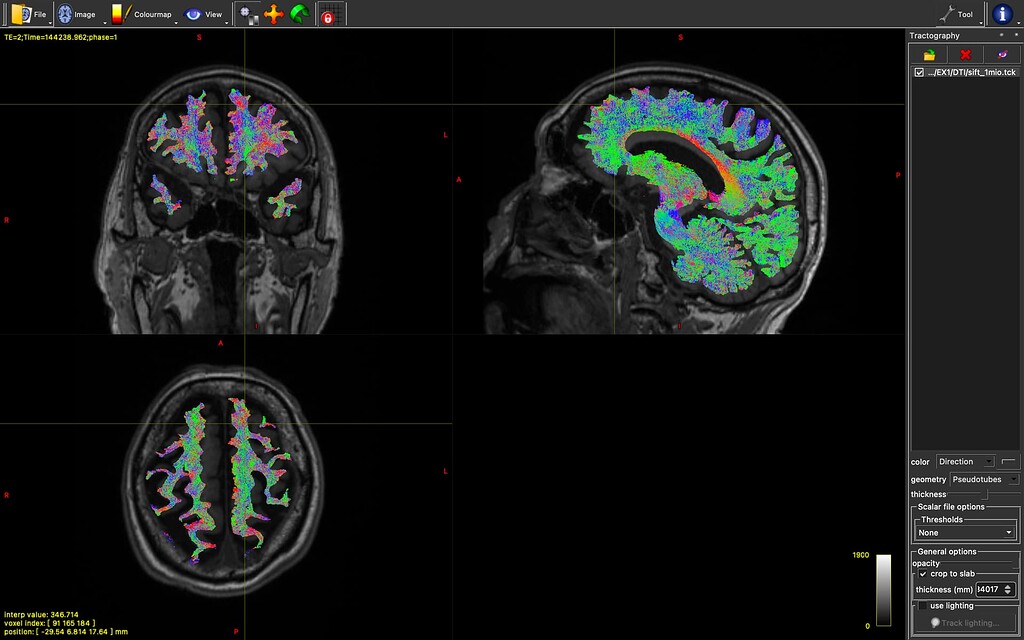Open the Thresholds None dropdown
The image size is (1024, 640).
point(965,533)
